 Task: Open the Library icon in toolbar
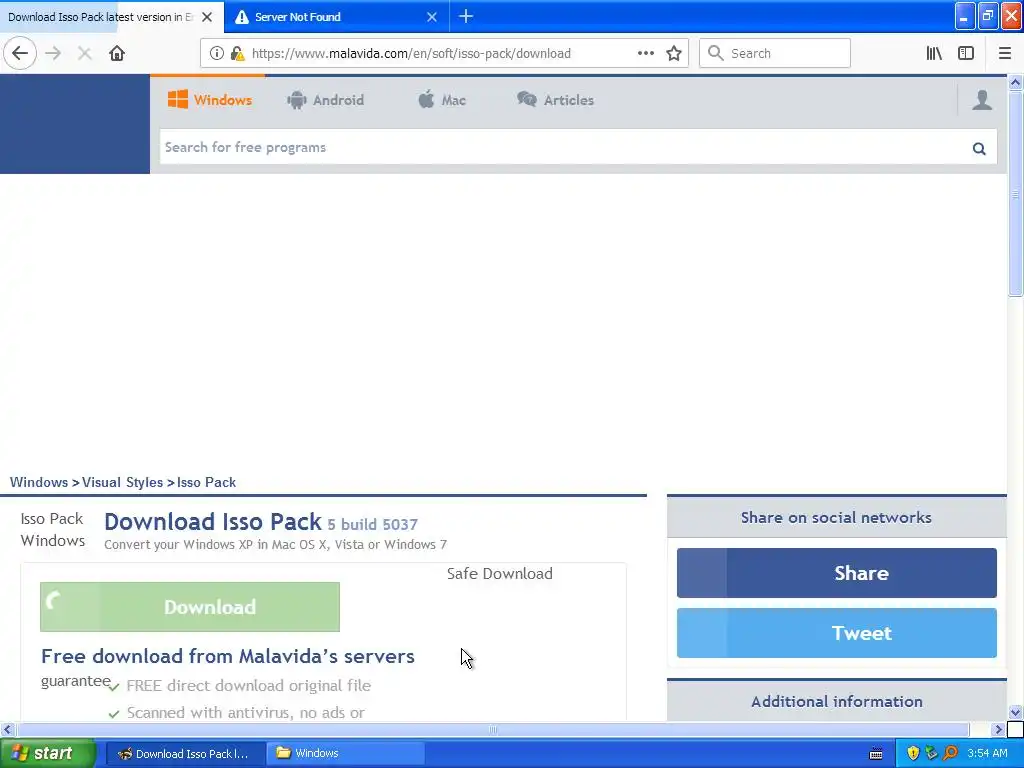934,54
